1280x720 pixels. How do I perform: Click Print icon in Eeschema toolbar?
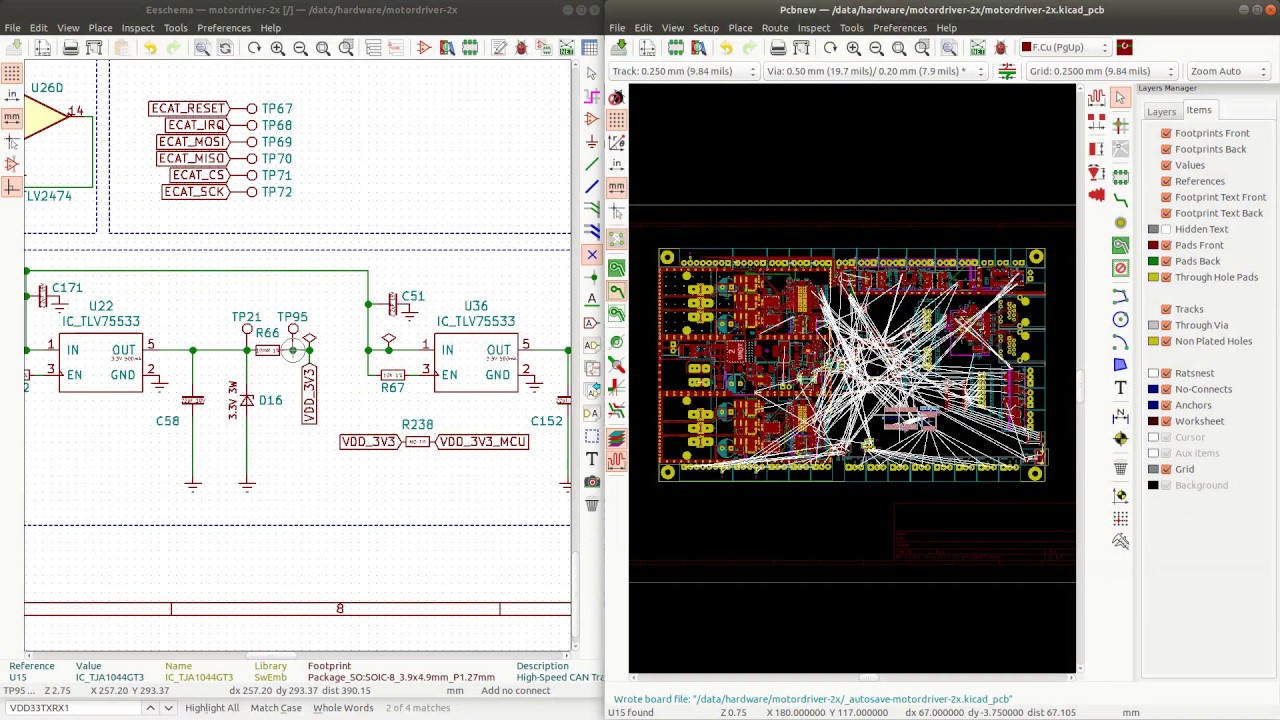pyautogui.click(x=71, y=48)
